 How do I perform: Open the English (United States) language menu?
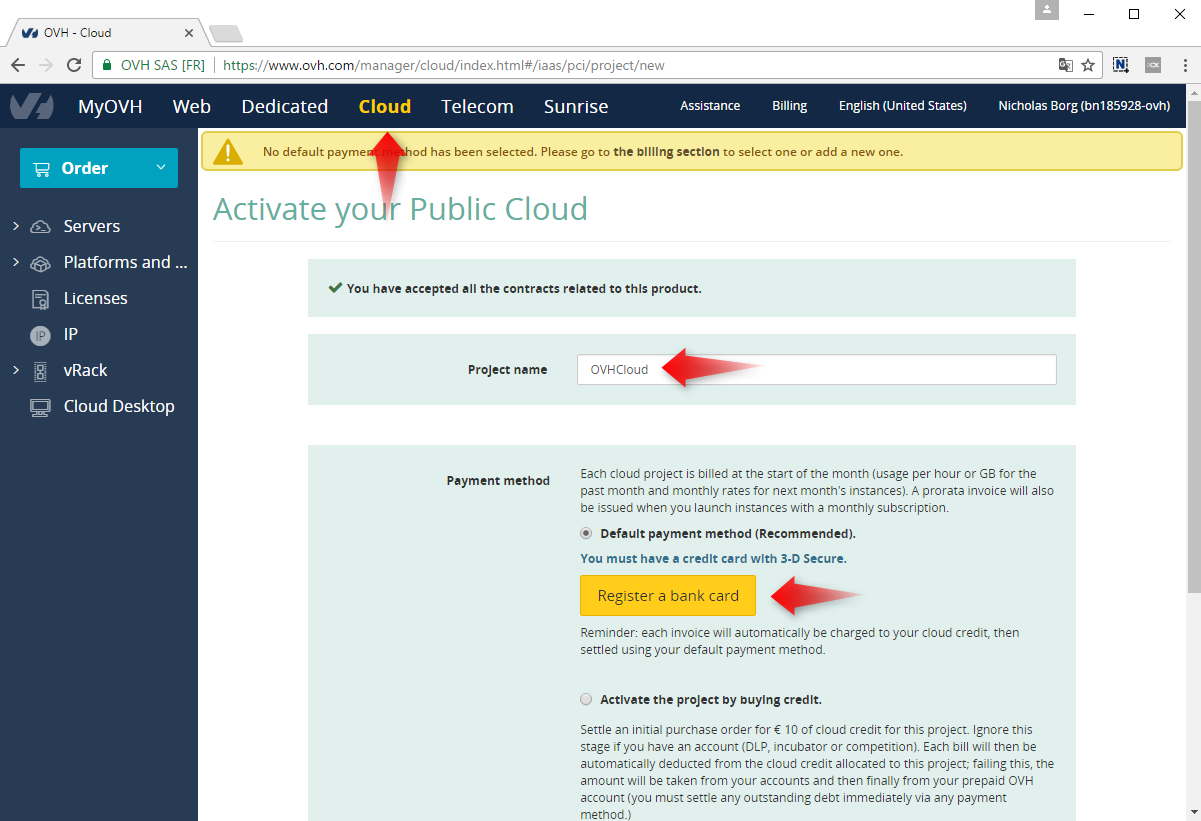coord(902,105)
